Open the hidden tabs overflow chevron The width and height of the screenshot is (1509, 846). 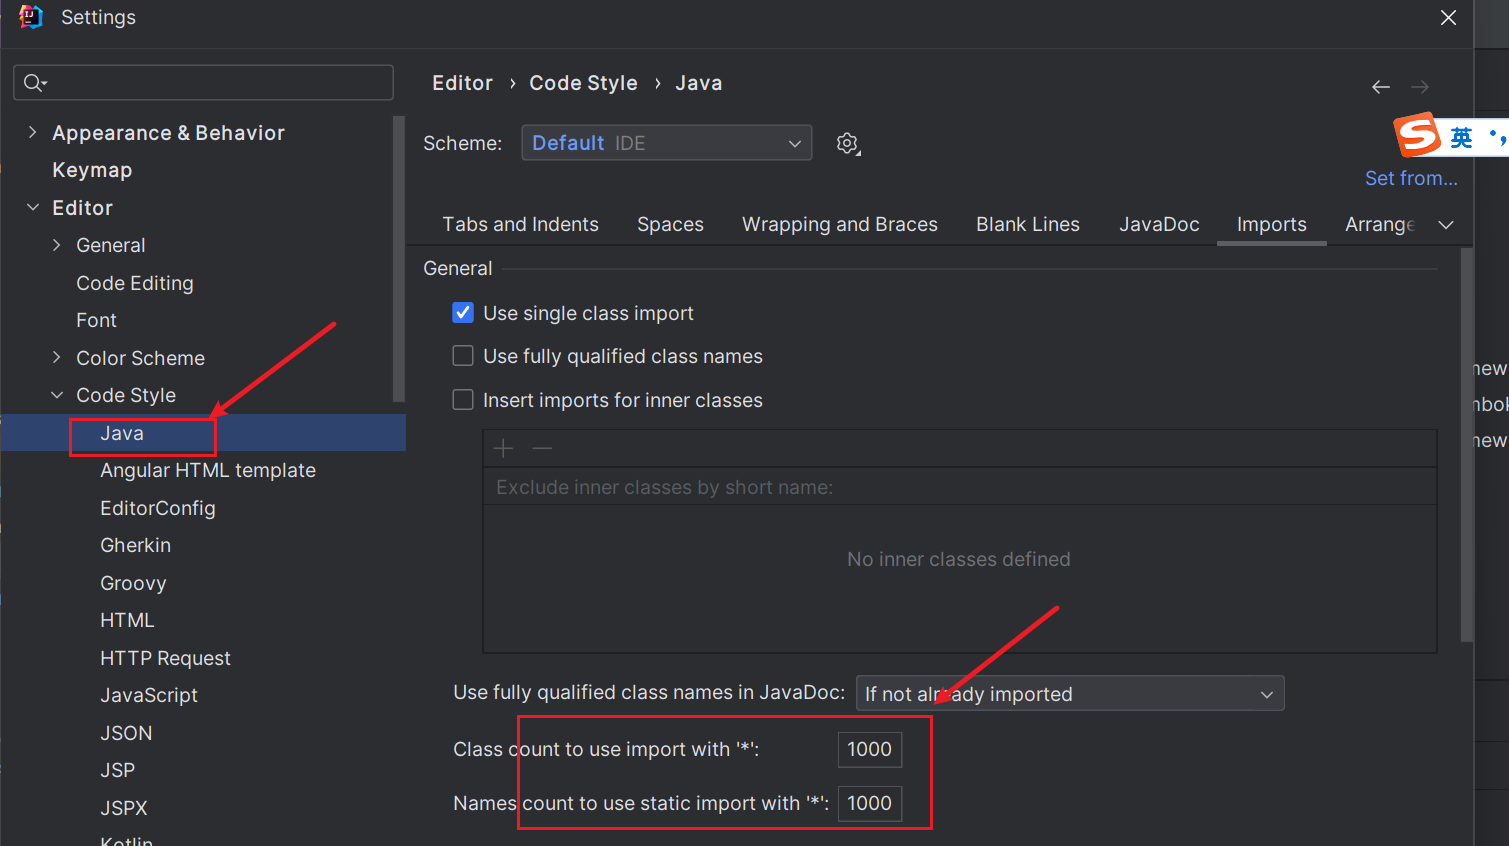[1446, 224]
